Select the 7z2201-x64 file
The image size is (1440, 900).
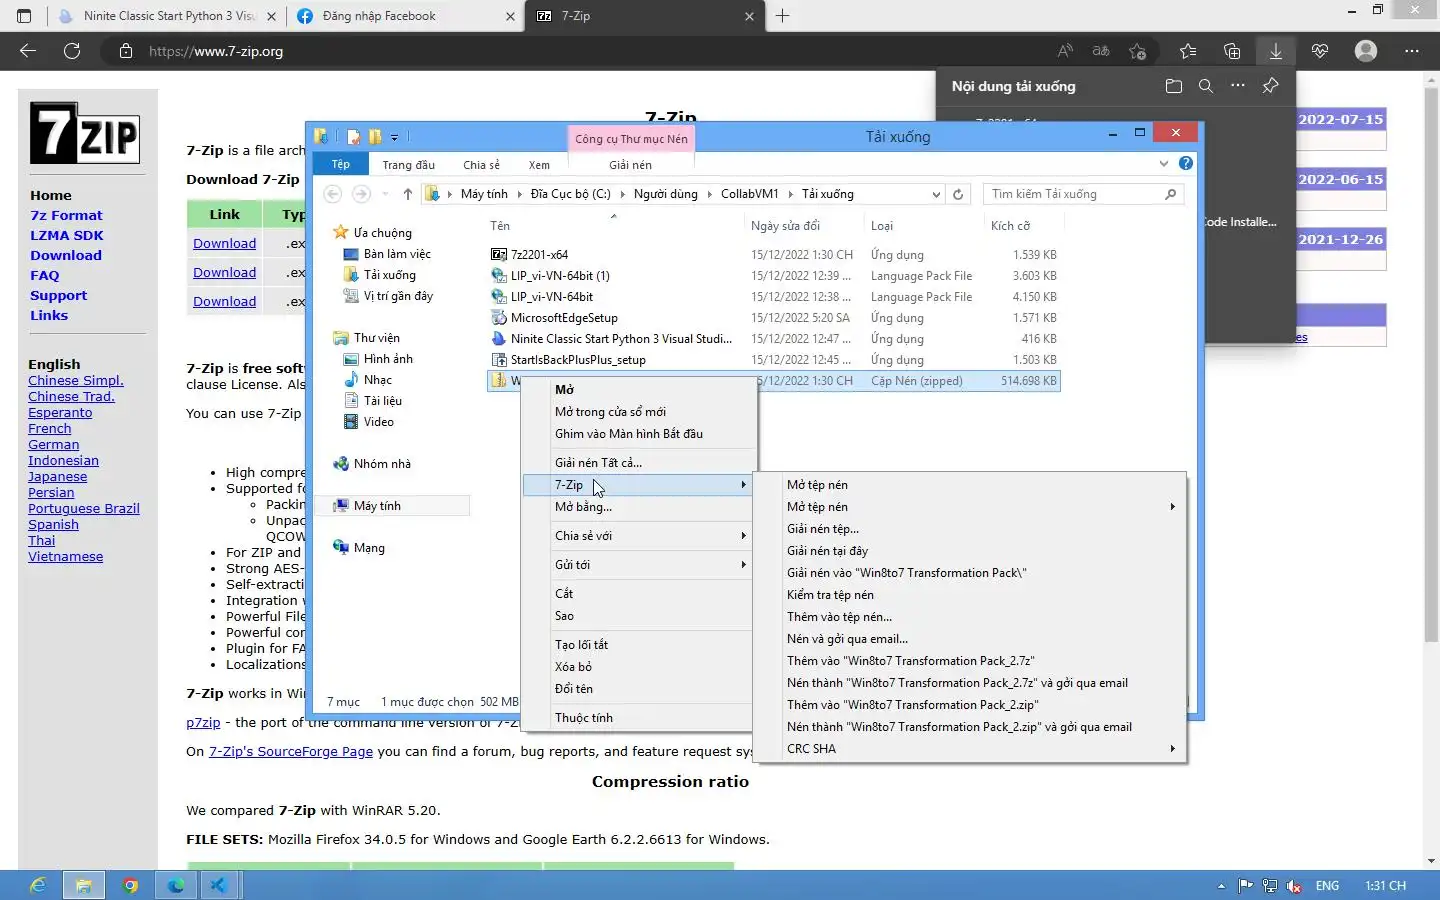[x=539, y=255]
